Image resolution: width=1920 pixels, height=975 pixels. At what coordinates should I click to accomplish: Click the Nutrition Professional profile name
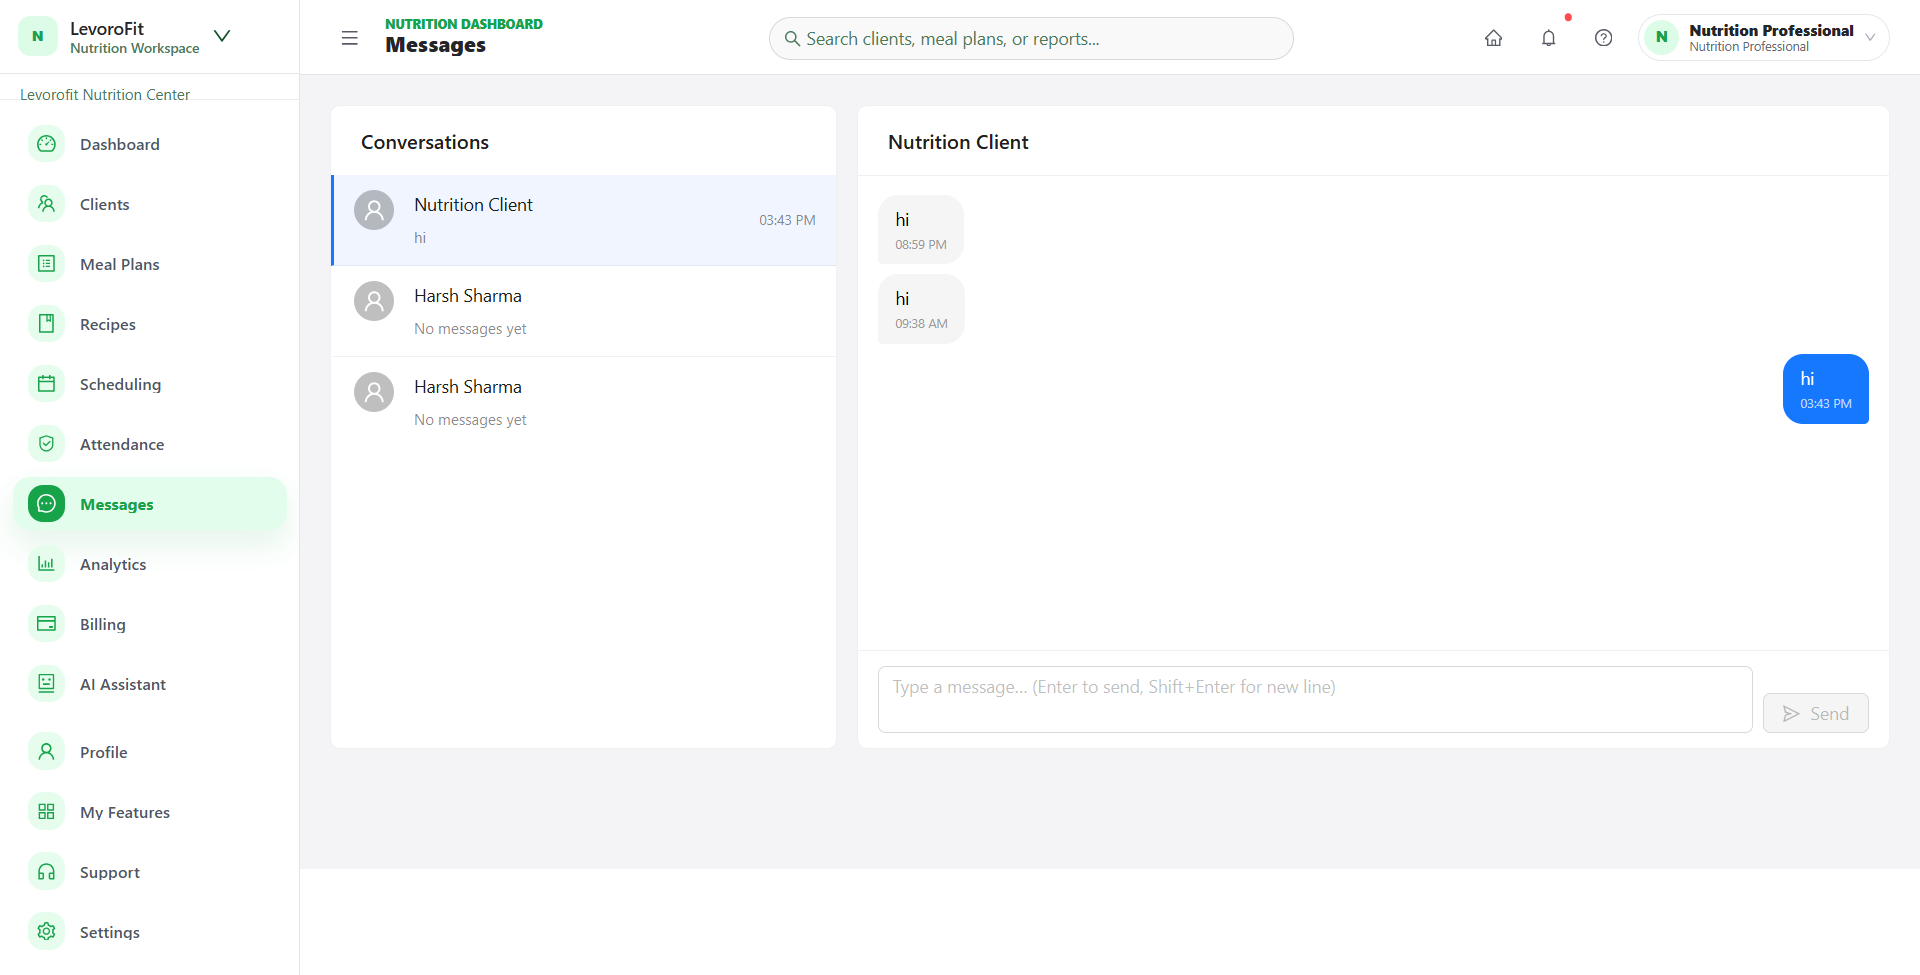click(1771, 30)
